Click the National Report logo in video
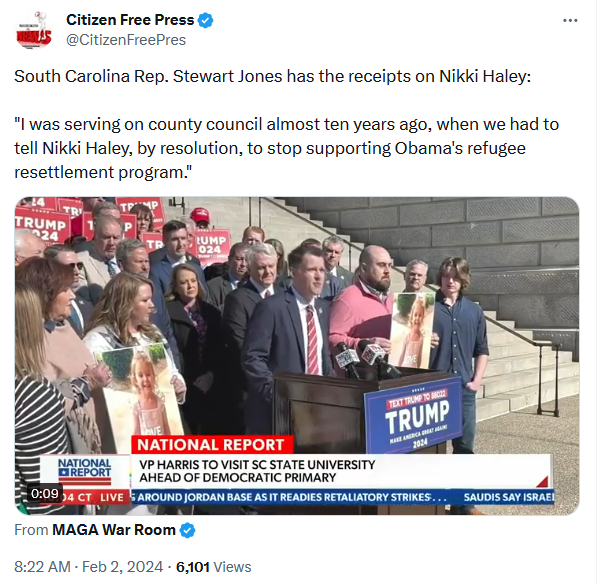 pos(85,473)
